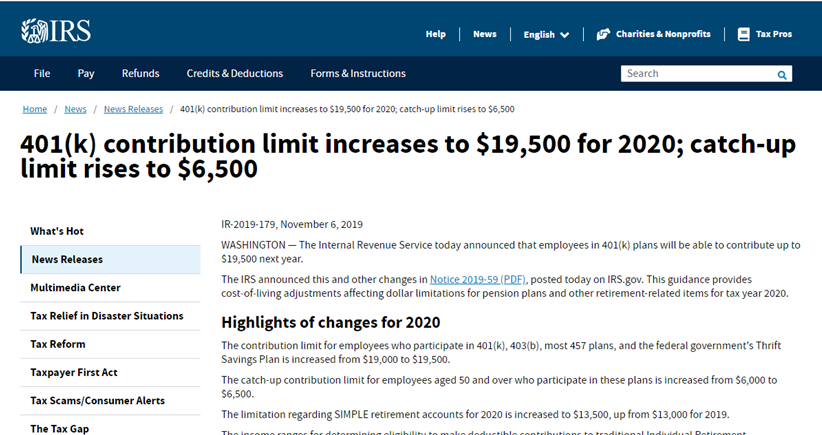Open the Refunds menu

(140, 73)
